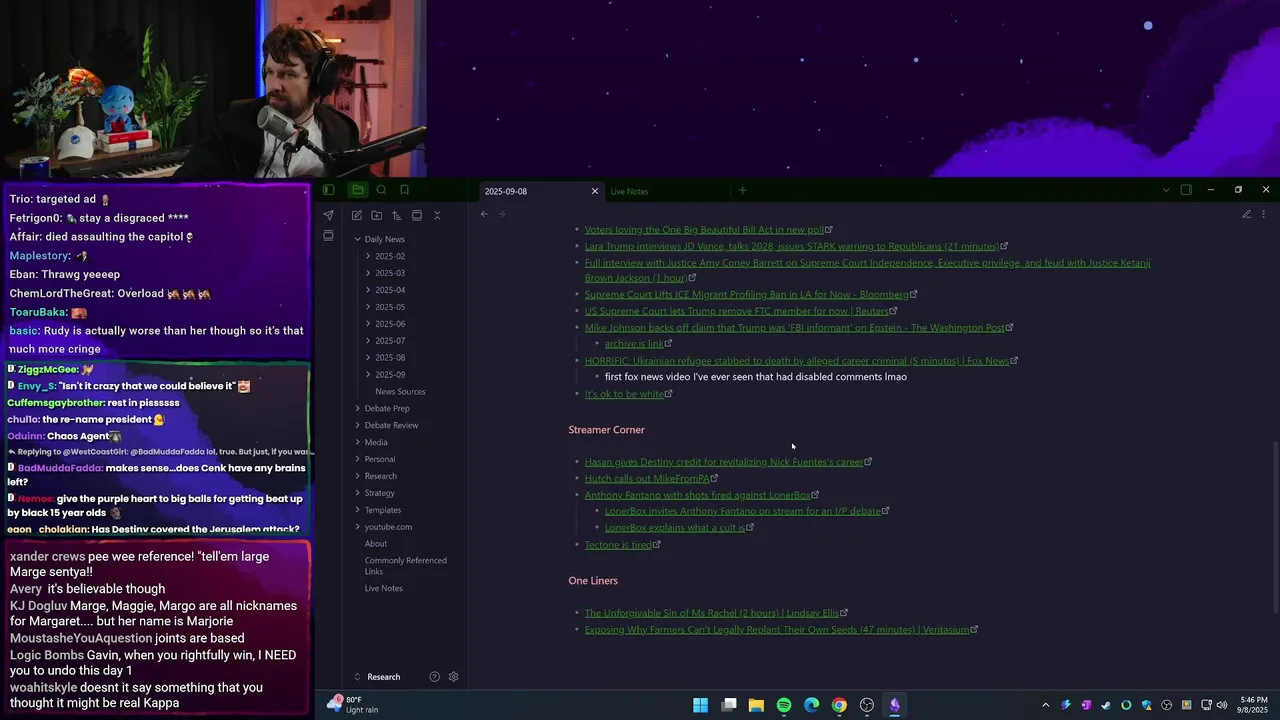Viewport: 1280px width, 720px height.
Task: Open the search magnifier icon in the sidebar
Action: tap(381, 190)
